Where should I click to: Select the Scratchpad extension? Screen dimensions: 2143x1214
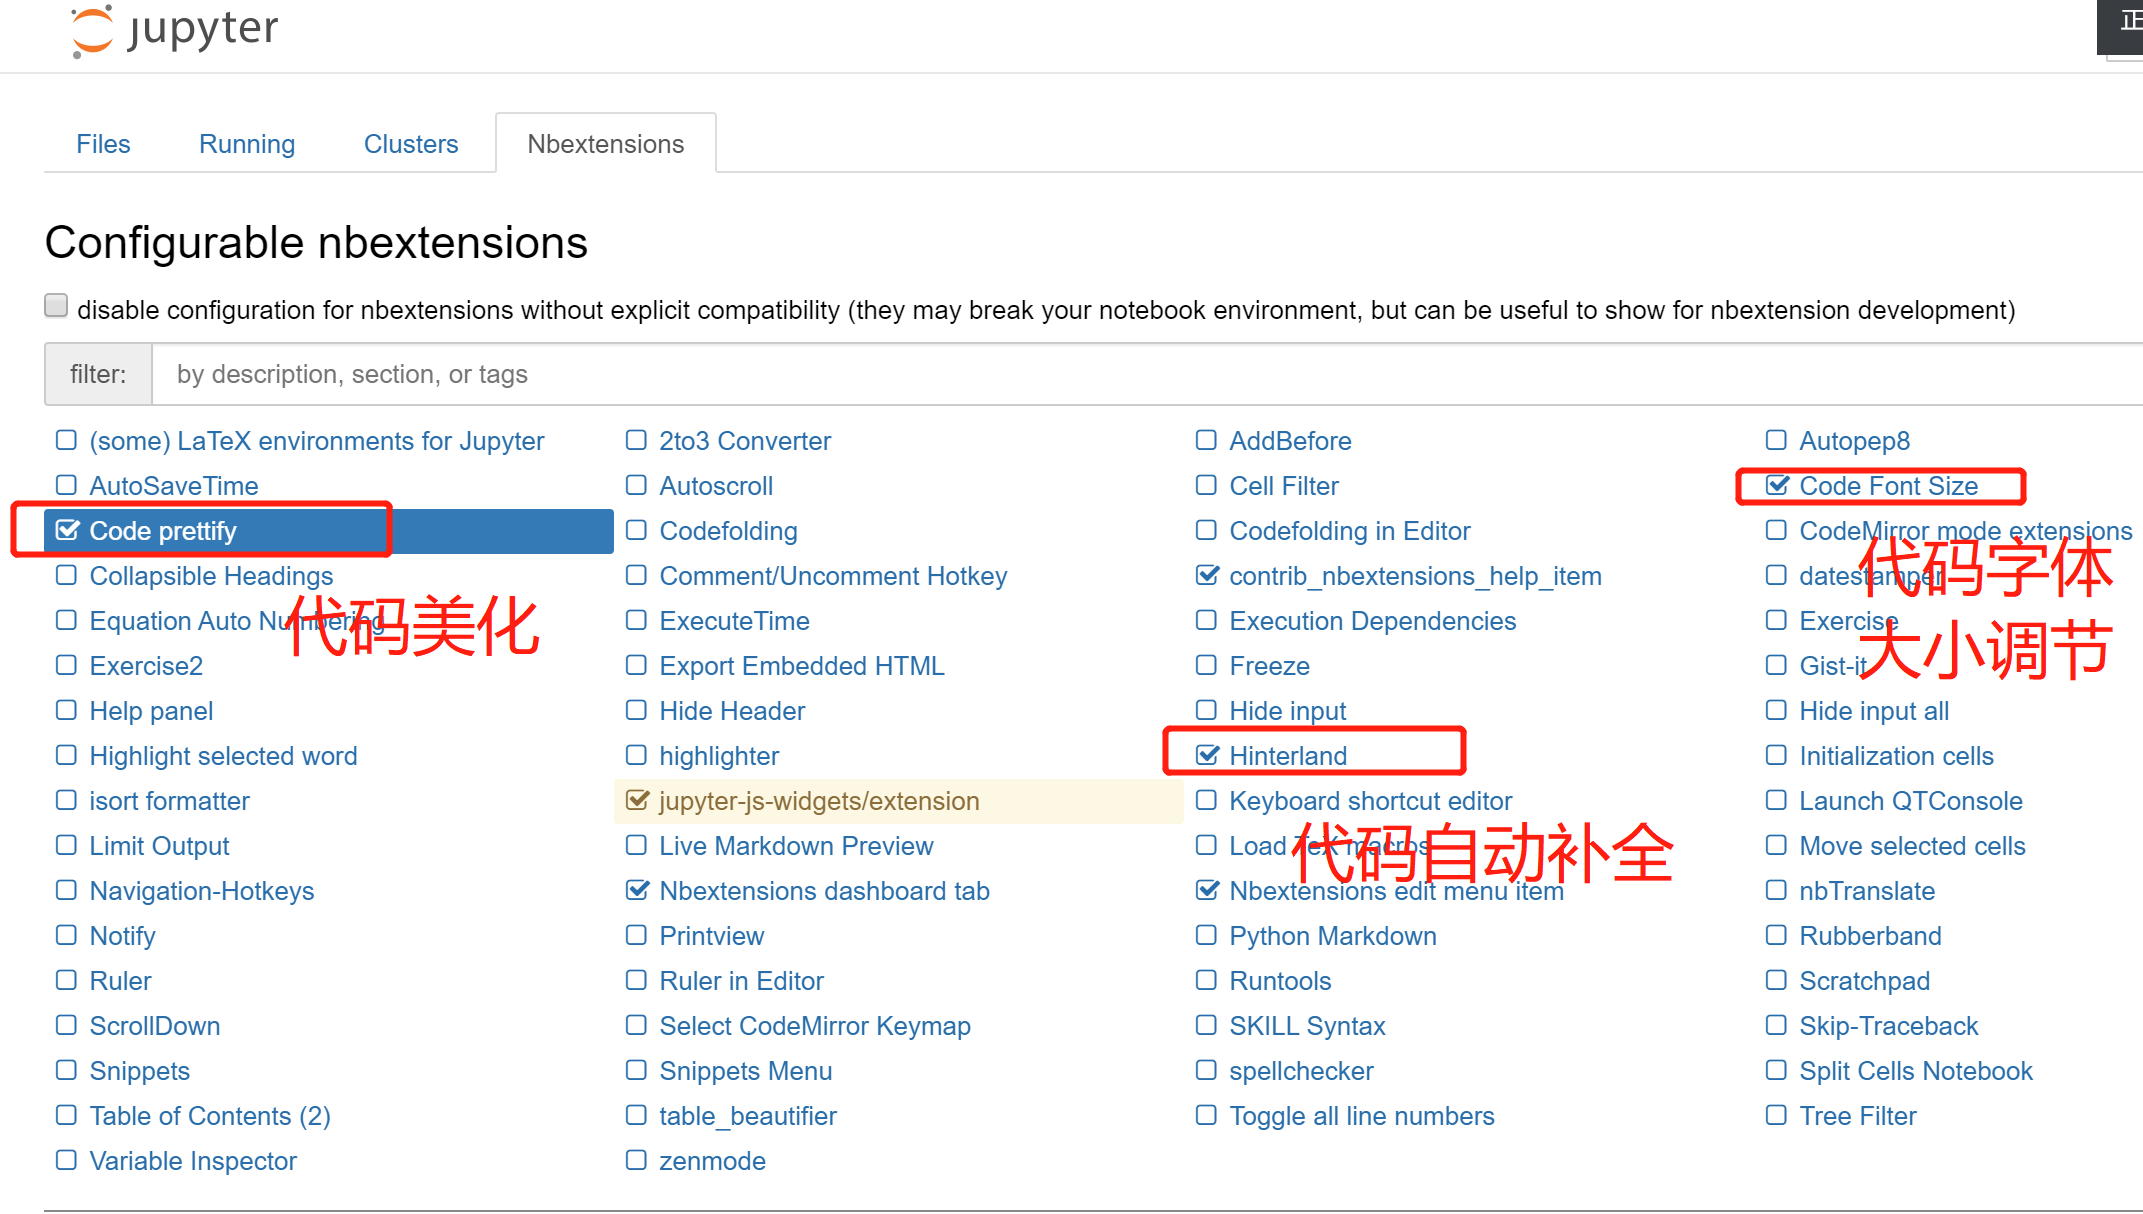pos(1864,981)
